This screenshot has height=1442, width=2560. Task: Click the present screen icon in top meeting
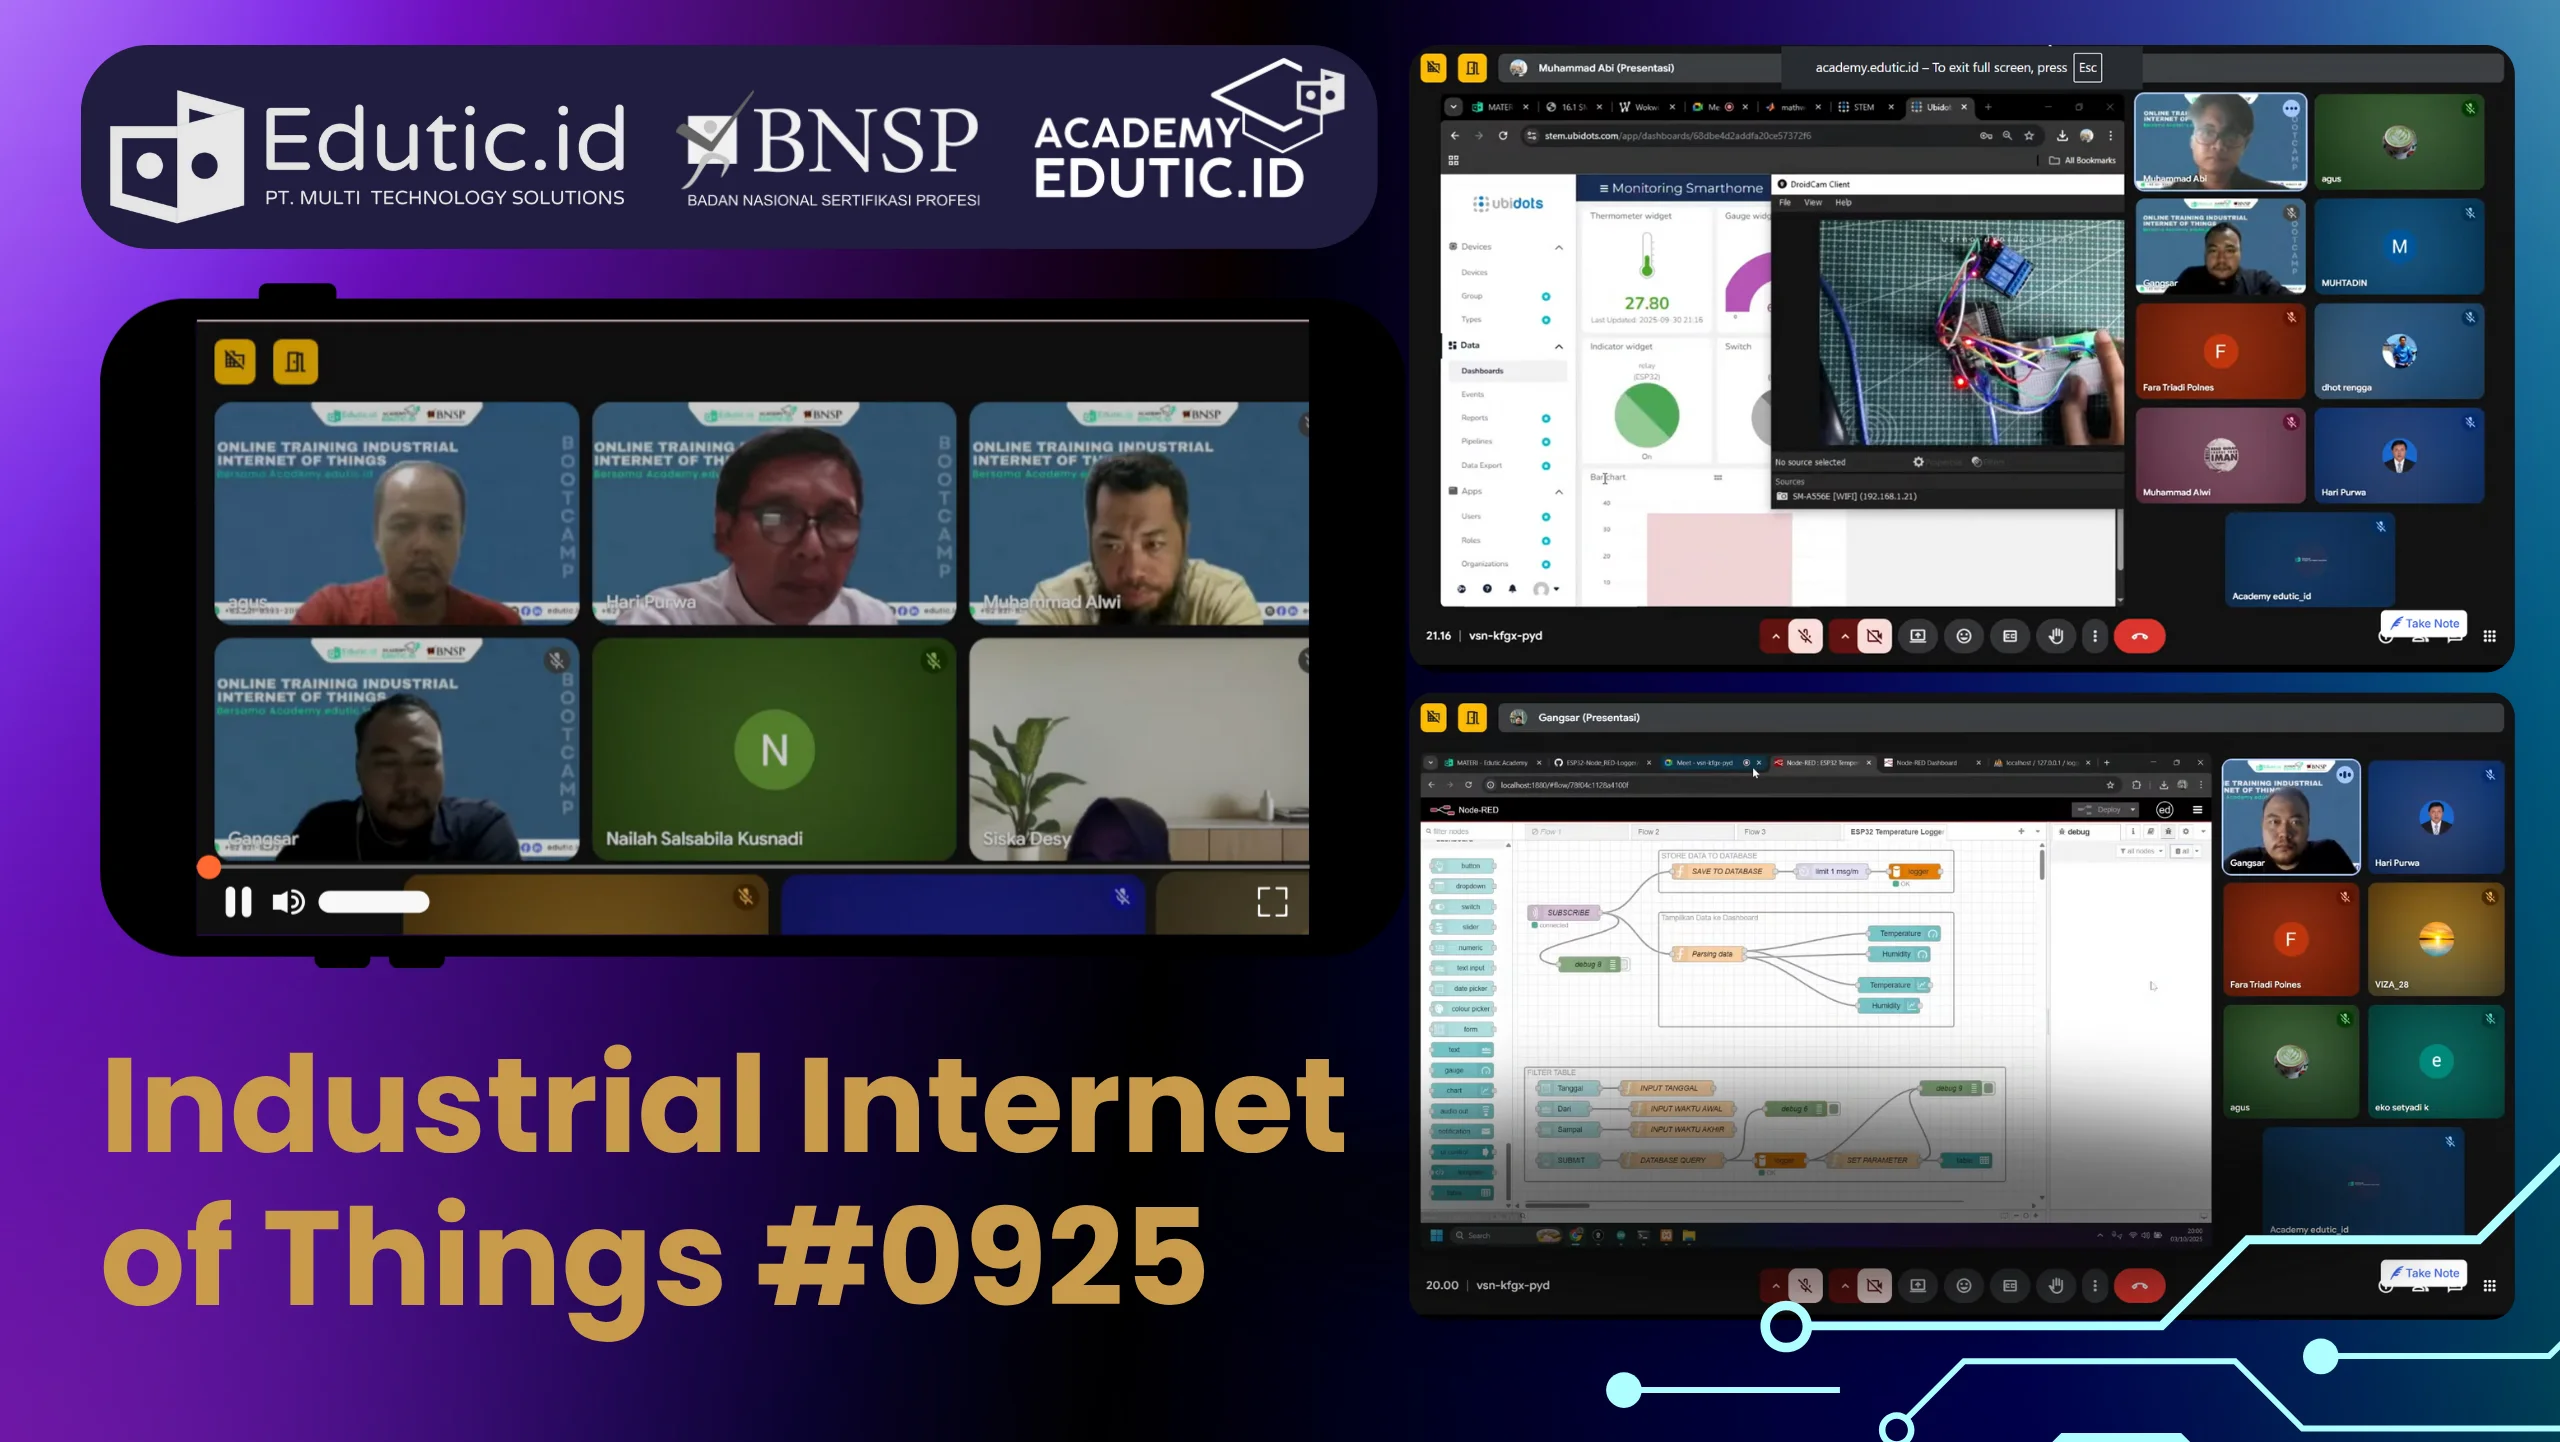tap(1917, 636)
